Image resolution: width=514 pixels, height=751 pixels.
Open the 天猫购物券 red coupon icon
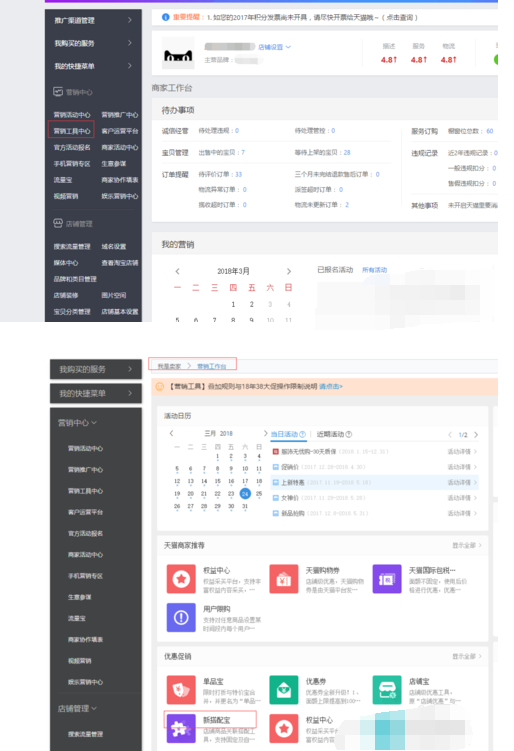[284, 579]
